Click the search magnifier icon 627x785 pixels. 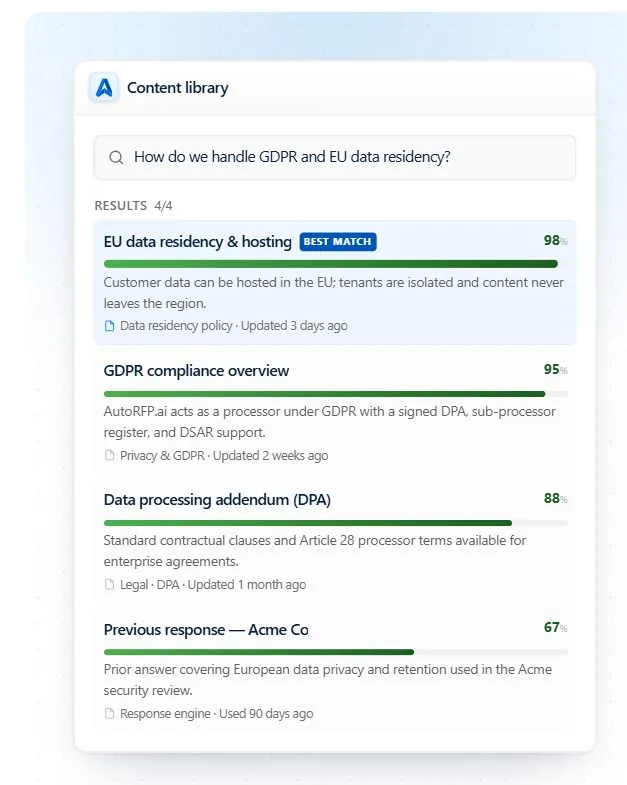pos(116,158)
